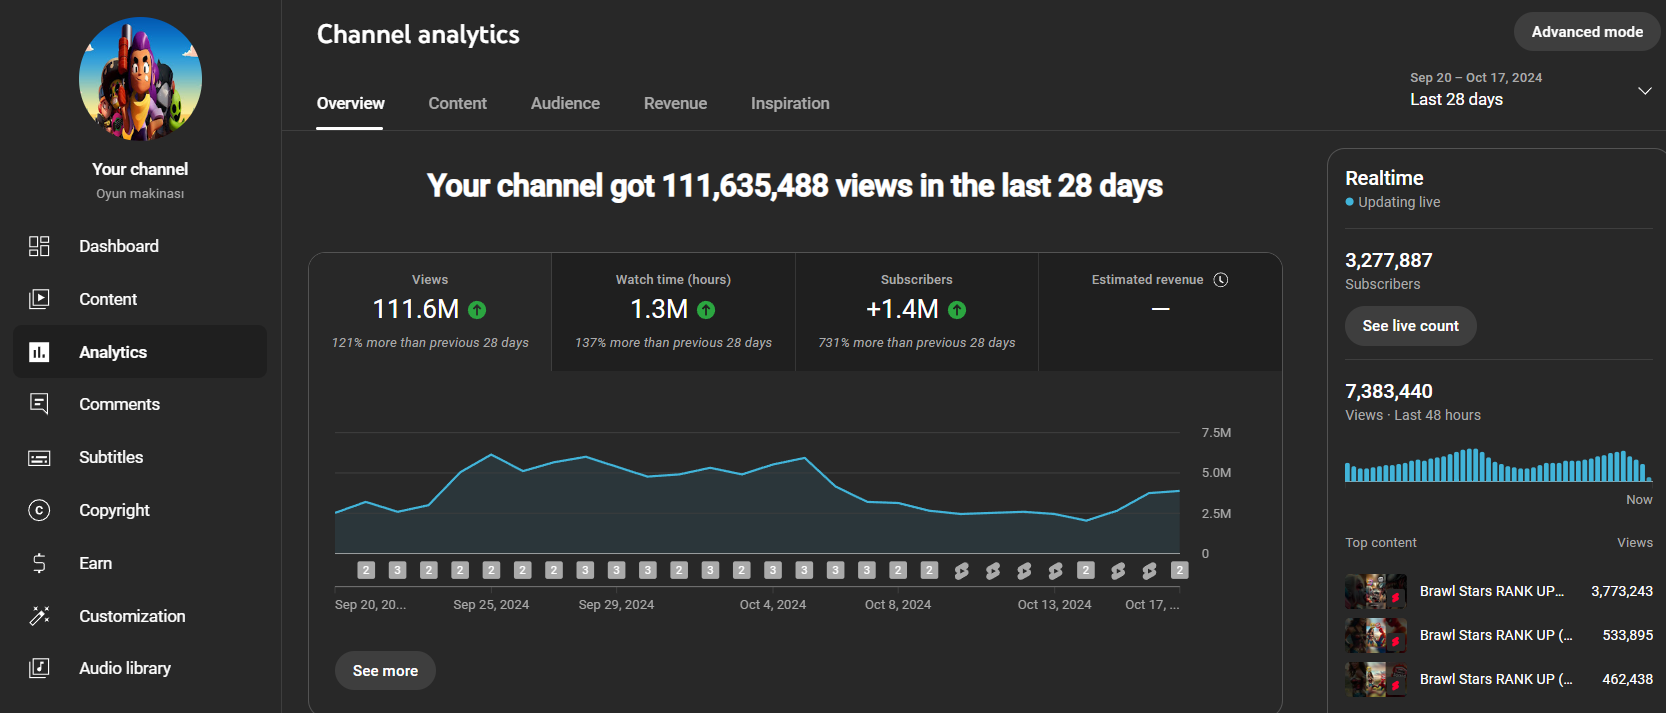Click the Advanced mode button
The width and height of the screenshot is (1666, 713).
[1587, 32]
